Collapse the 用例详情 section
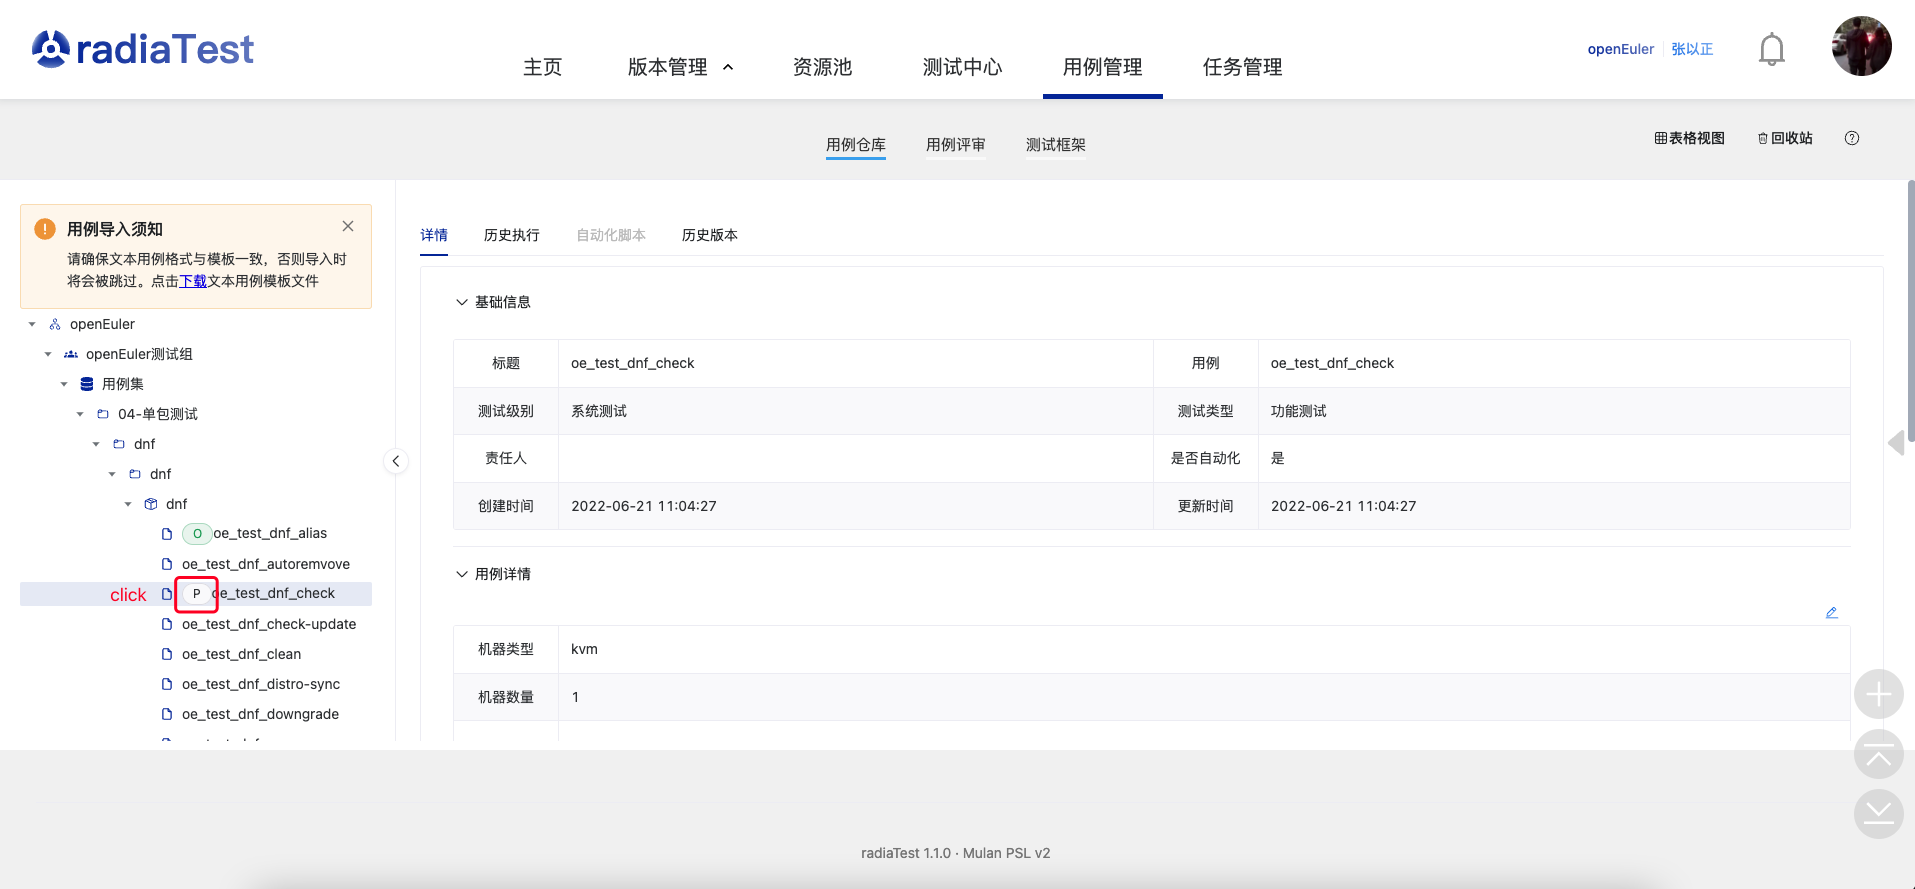 point(462,574)
